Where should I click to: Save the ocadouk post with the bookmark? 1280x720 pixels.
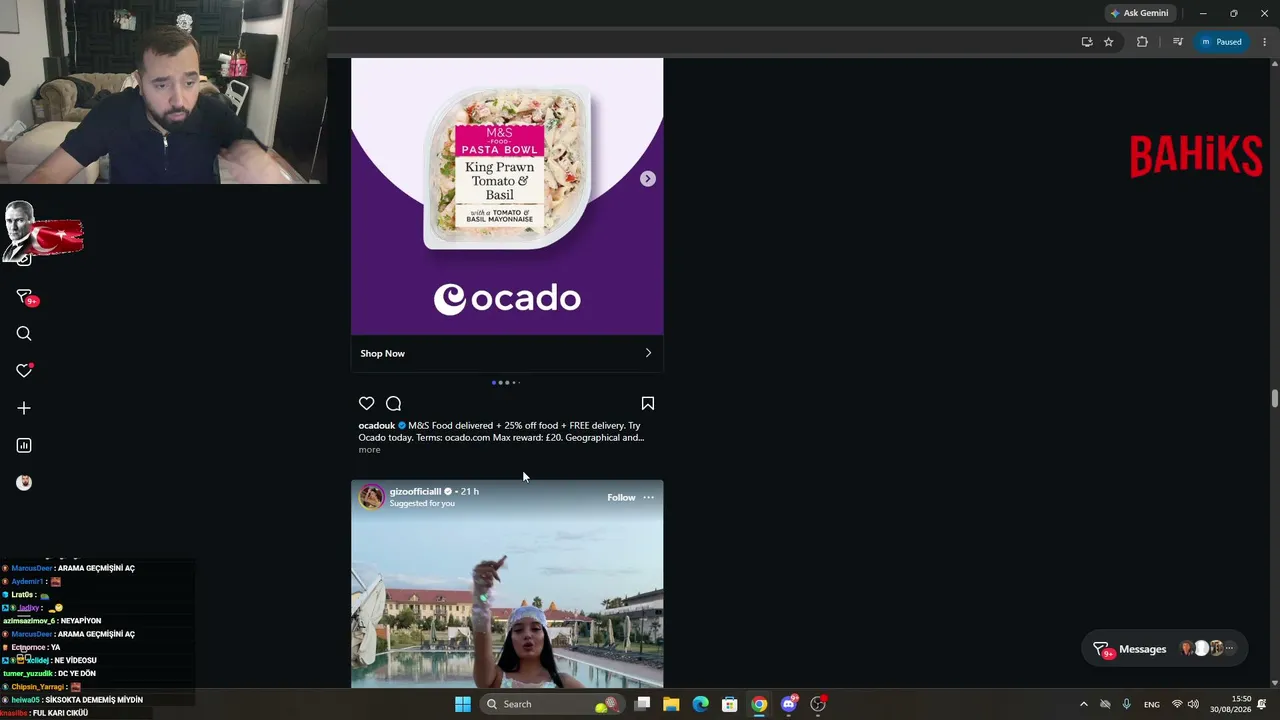648,403
